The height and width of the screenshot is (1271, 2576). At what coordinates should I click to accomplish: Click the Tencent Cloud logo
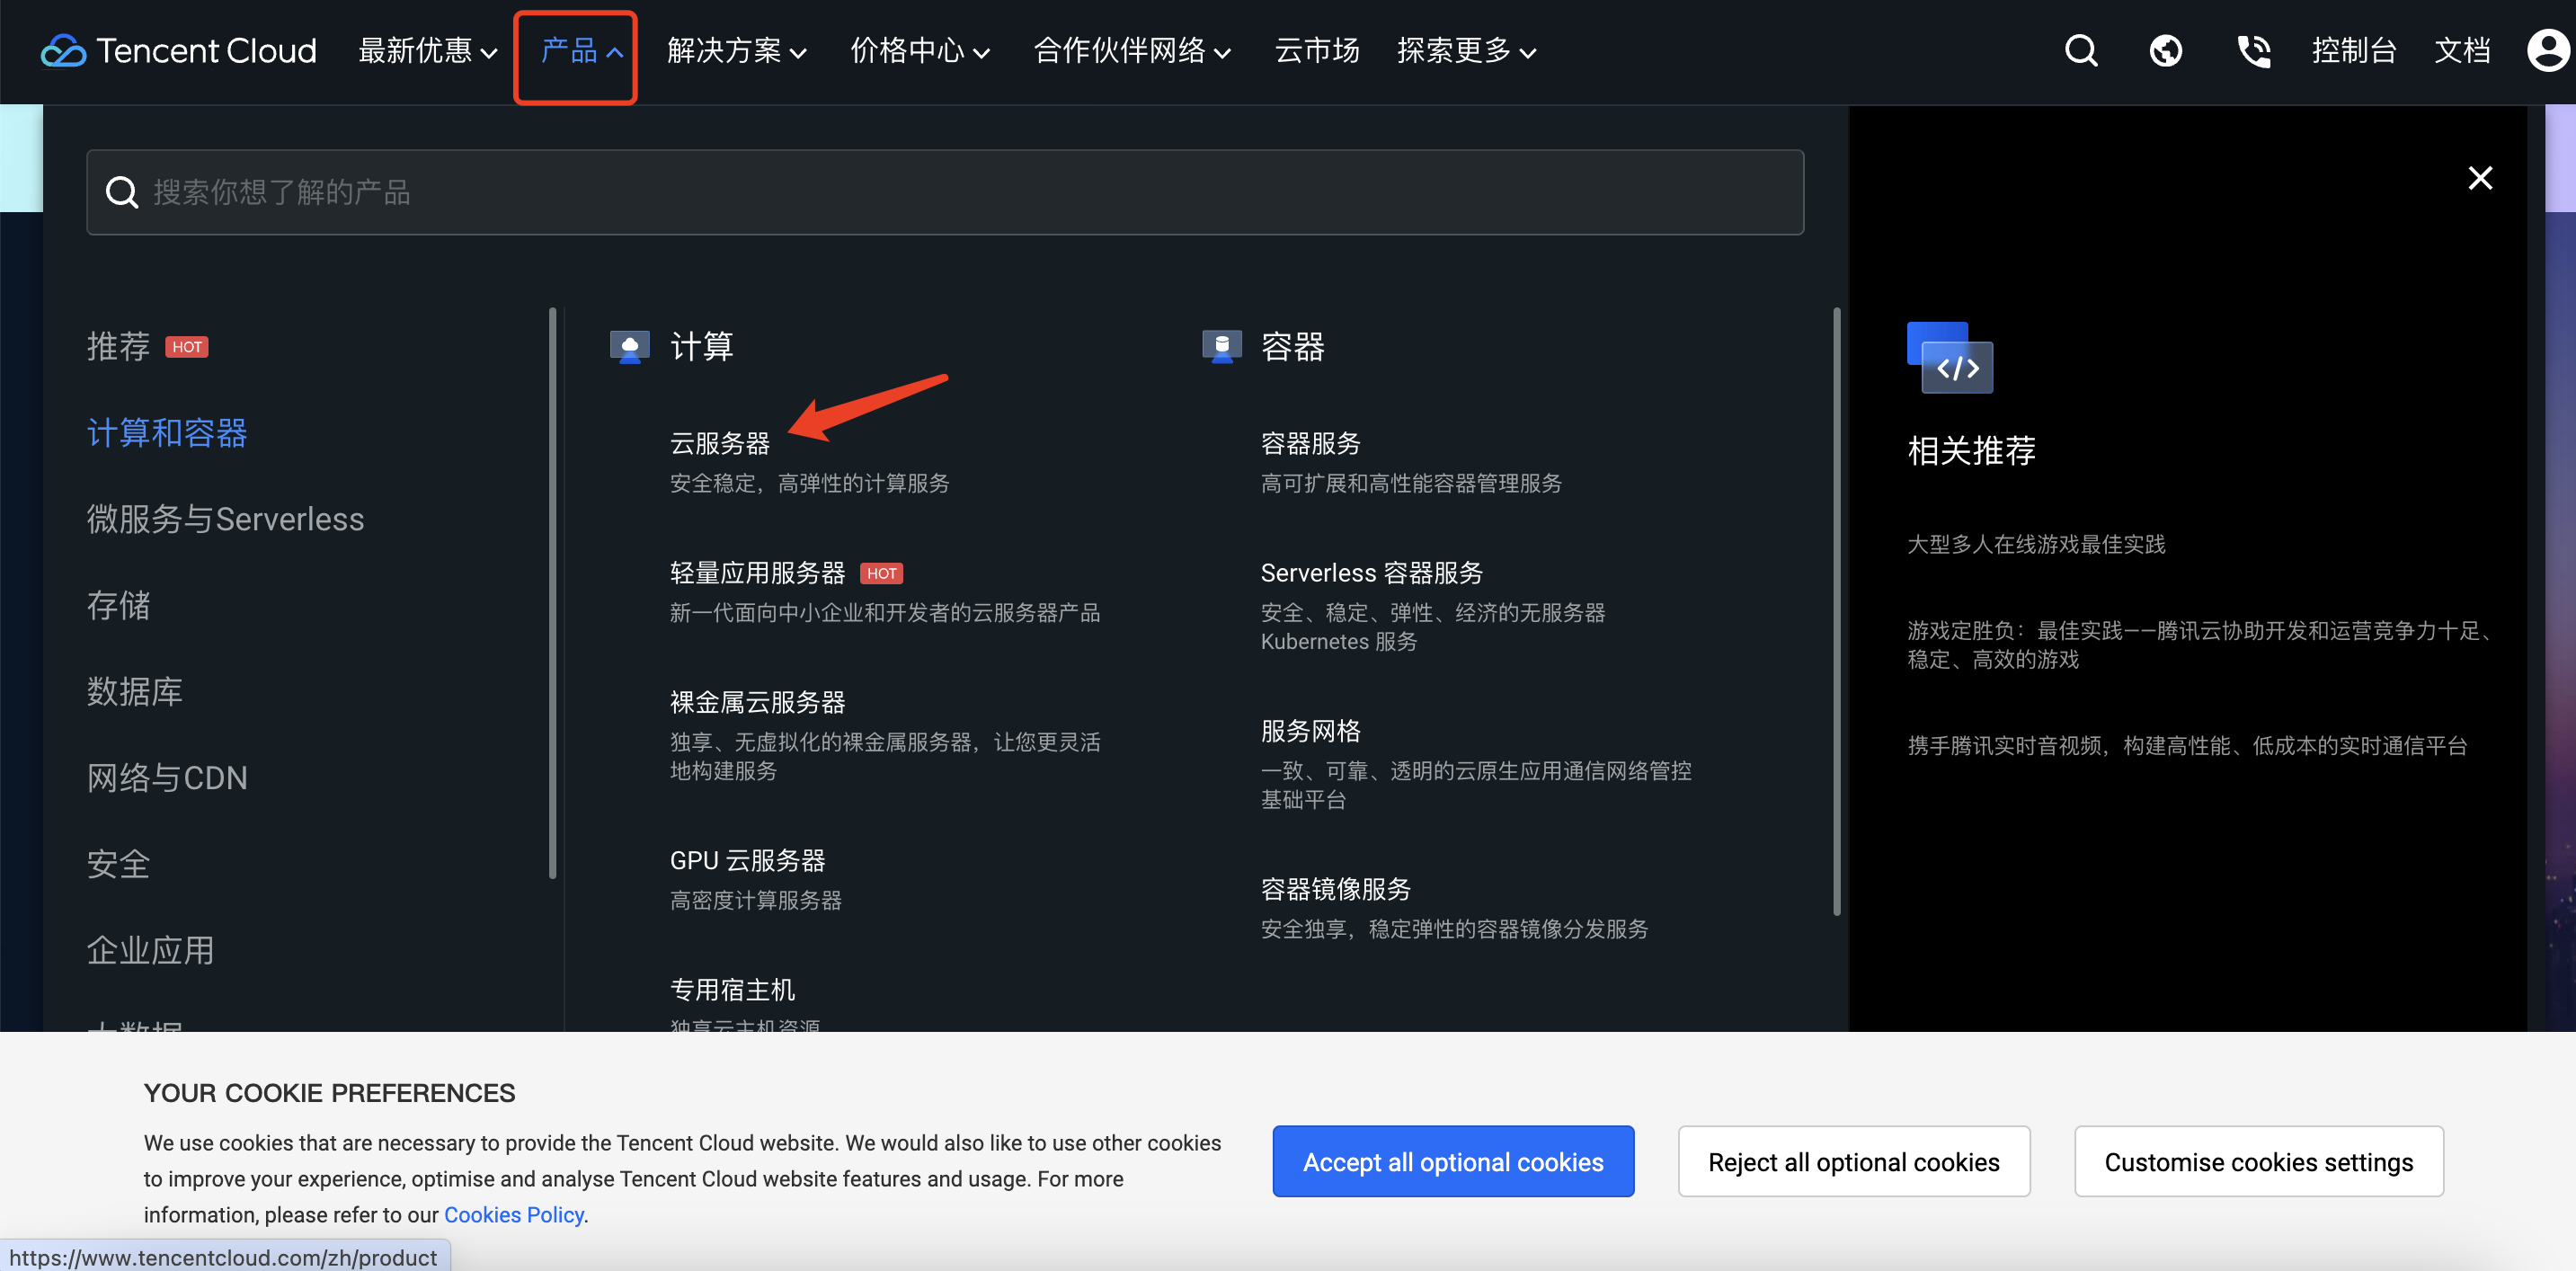point(178,50)
